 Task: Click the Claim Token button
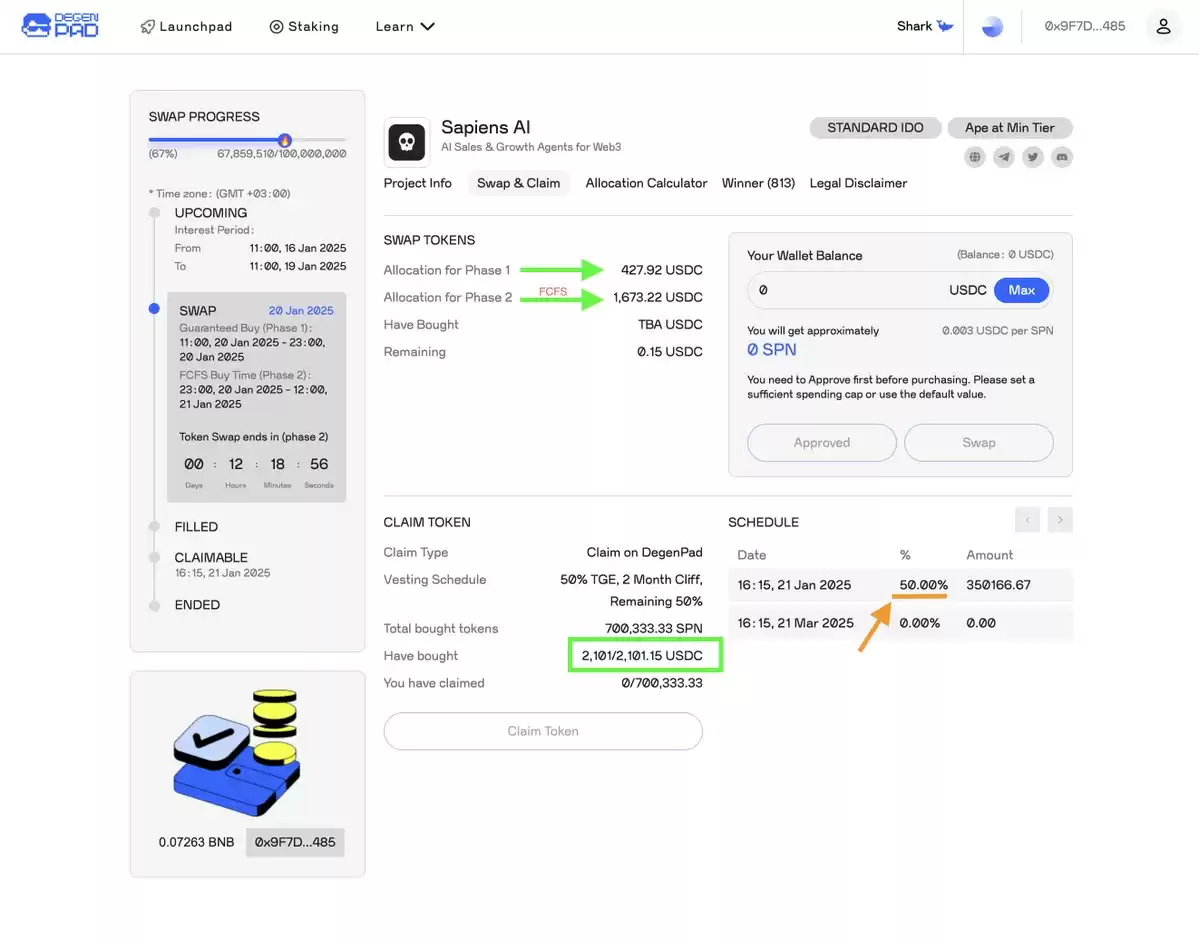543,731
